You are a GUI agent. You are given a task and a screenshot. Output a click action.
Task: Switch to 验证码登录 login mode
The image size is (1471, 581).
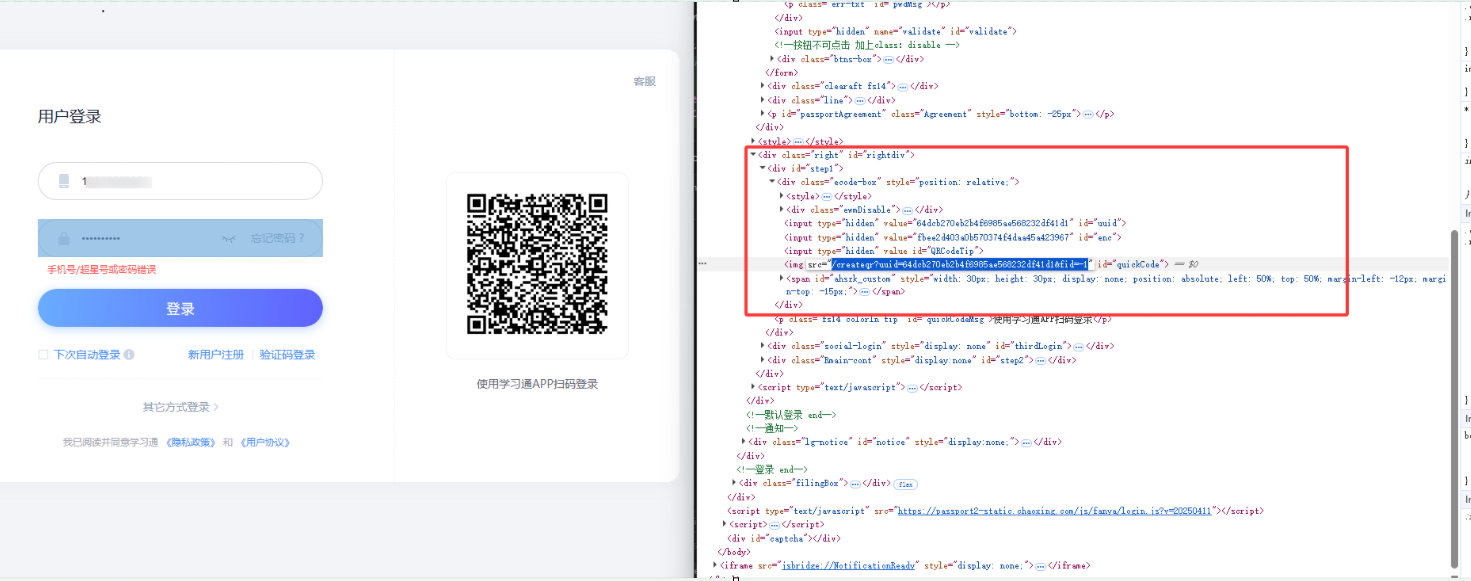point(286,354)
